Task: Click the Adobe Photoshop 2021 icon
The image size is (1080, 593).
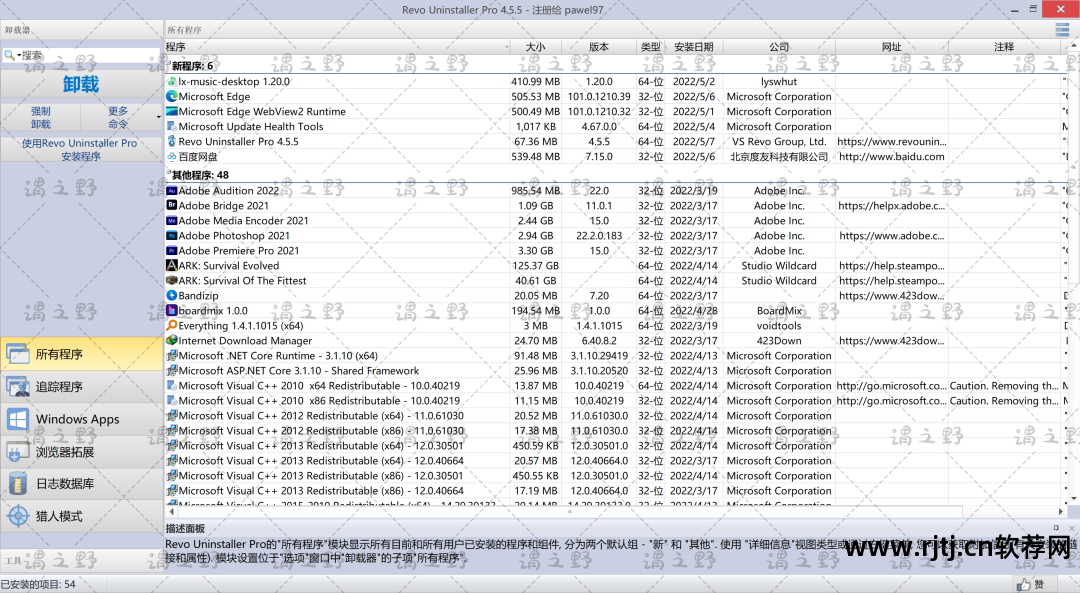Action: click(172, 236)
